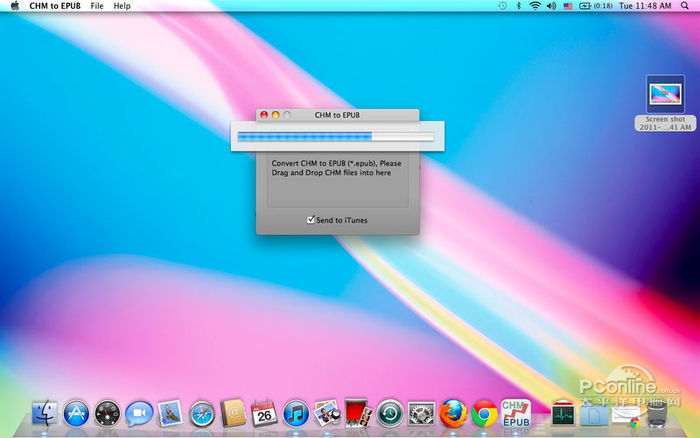
Task: Open iPhoto from the dock
Action: click(x=327, y=413)
